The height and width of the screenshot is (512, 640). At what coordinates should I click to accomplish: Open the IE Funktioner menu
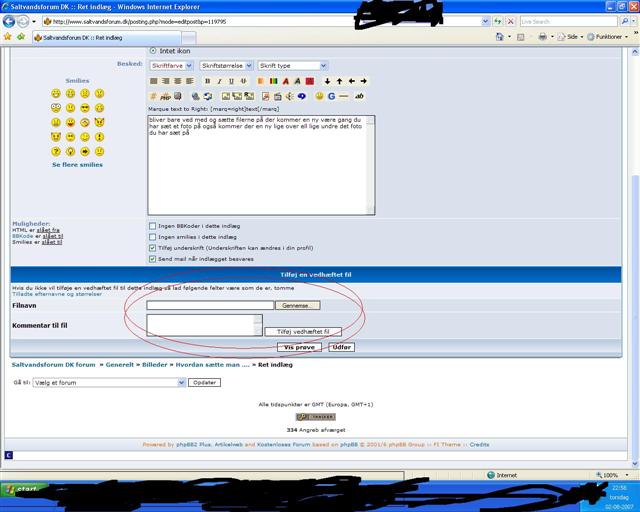pos(608,37)
